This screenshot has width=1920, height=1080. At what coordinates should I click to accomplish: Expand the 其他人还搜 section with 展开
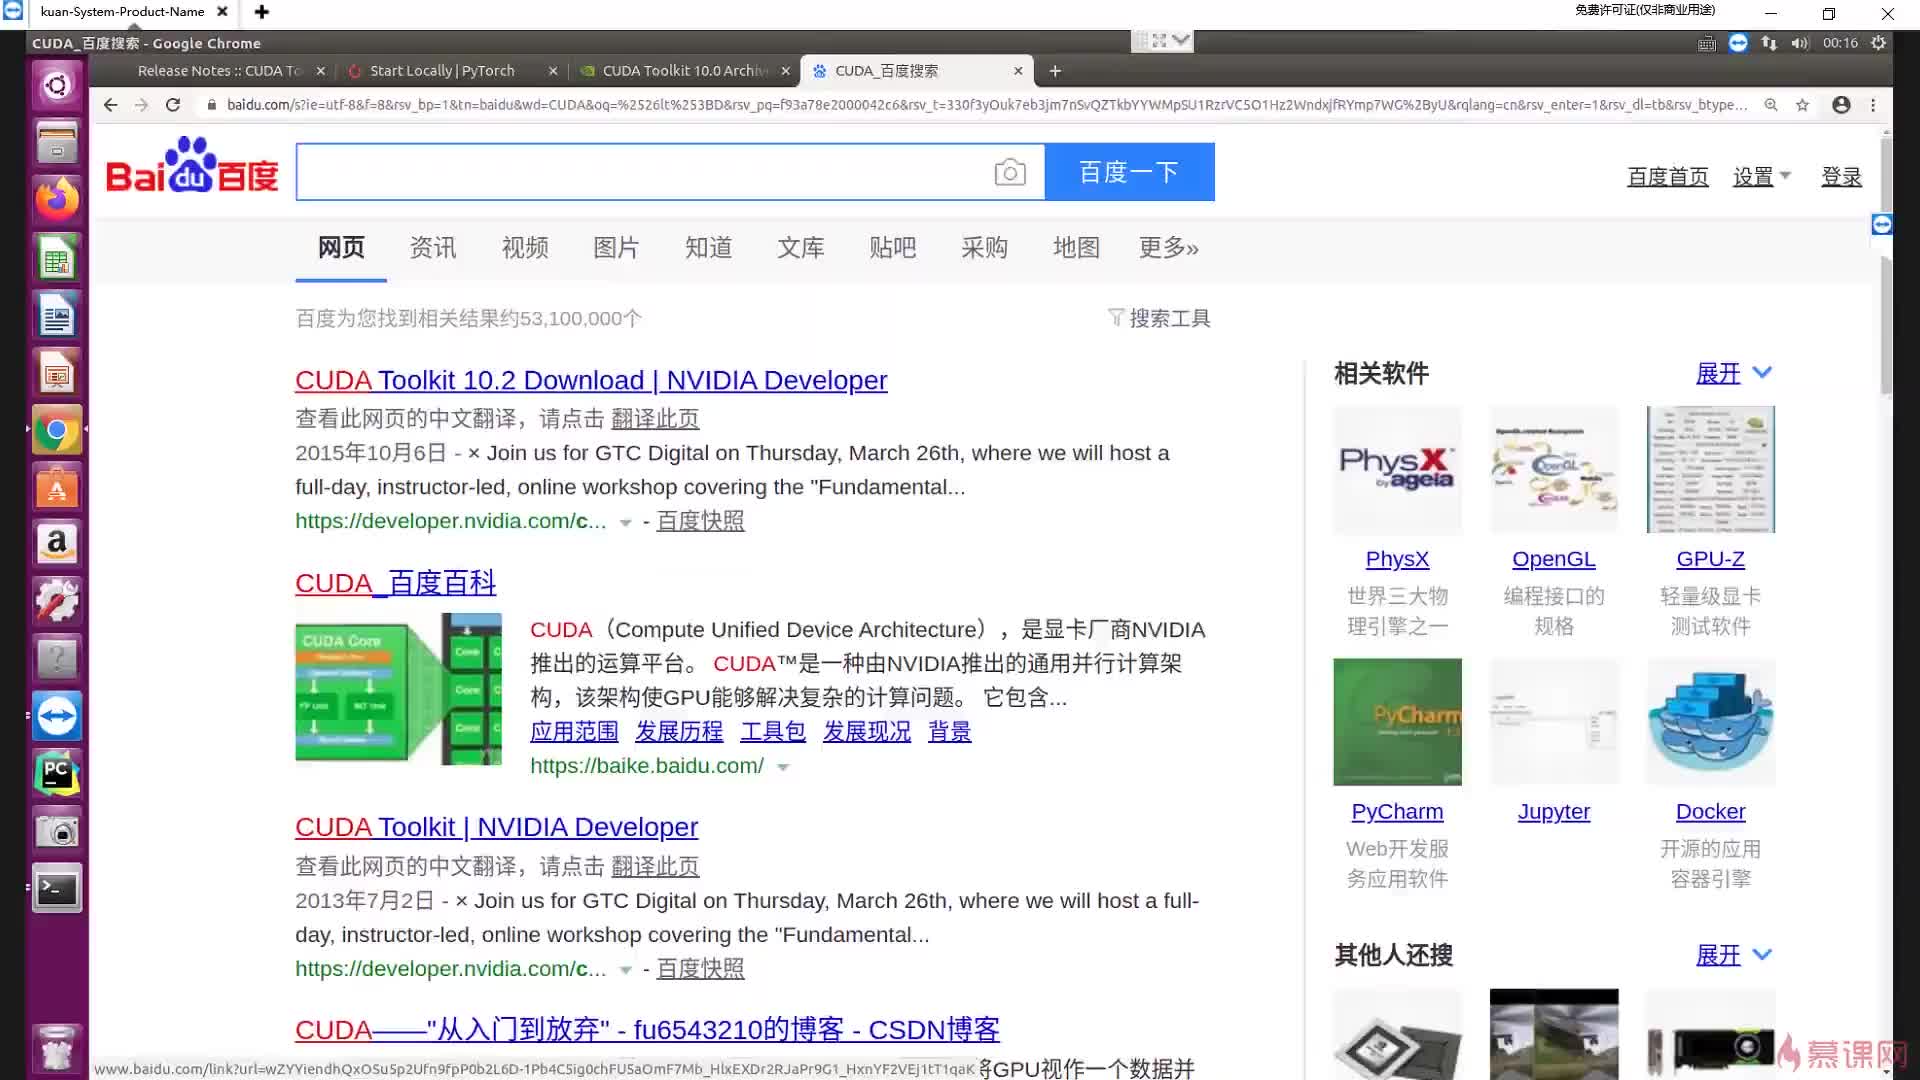point(1734,955)
